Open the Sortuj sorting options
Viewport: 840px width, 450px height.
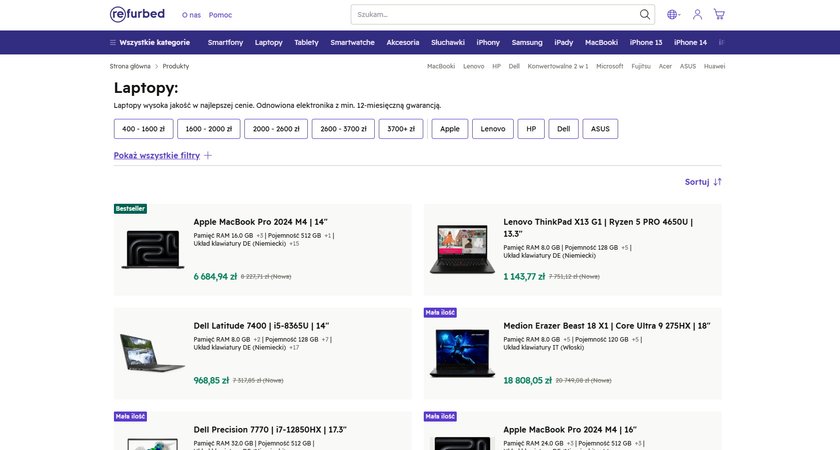703,182
